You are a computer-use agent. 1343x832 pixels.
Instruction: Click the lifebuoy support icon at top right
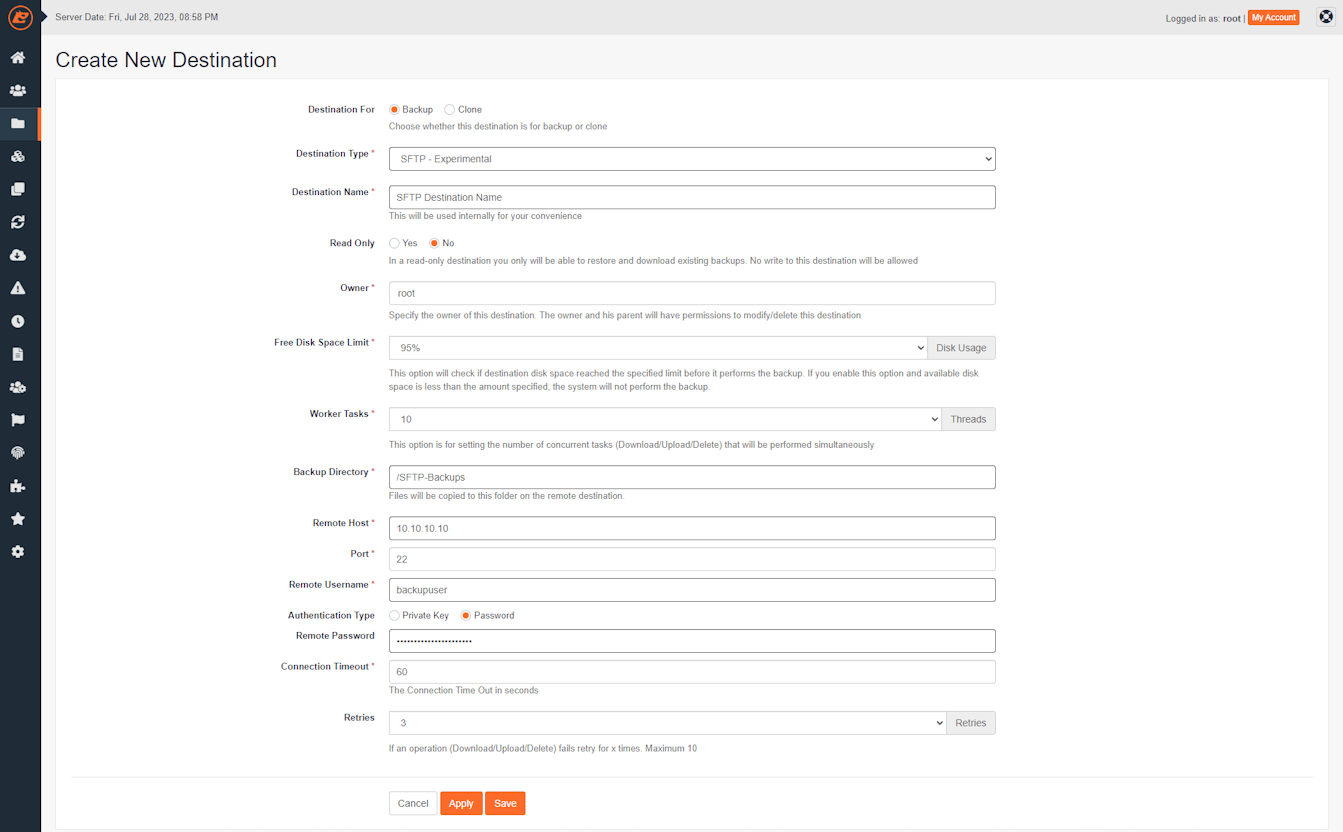pyautogui.click(x=1326, y=17)
